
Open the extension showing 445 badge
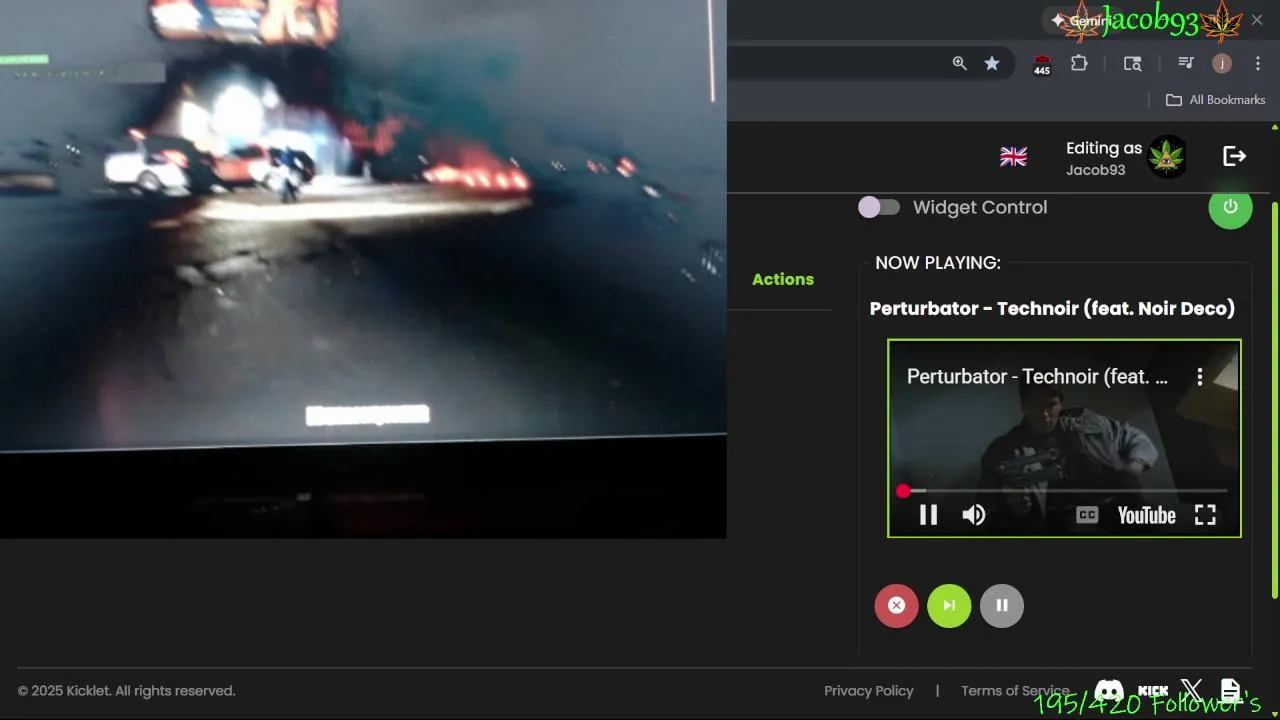click(x=1042, y=64)
